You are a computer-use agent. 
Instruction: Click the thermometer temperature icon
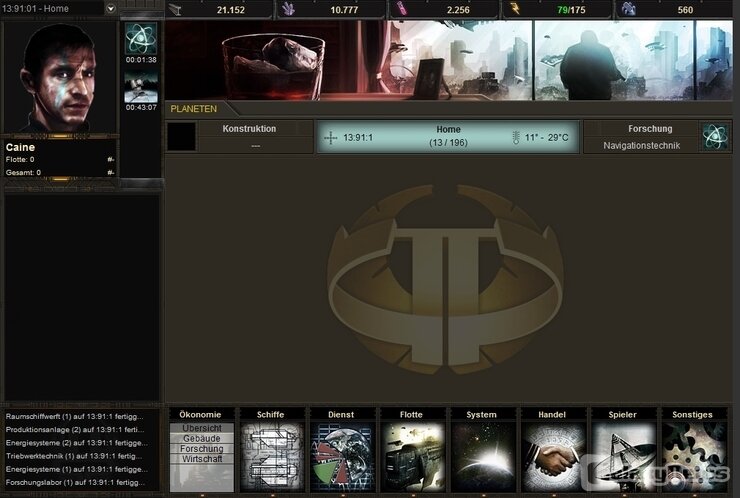coord(516,137)
